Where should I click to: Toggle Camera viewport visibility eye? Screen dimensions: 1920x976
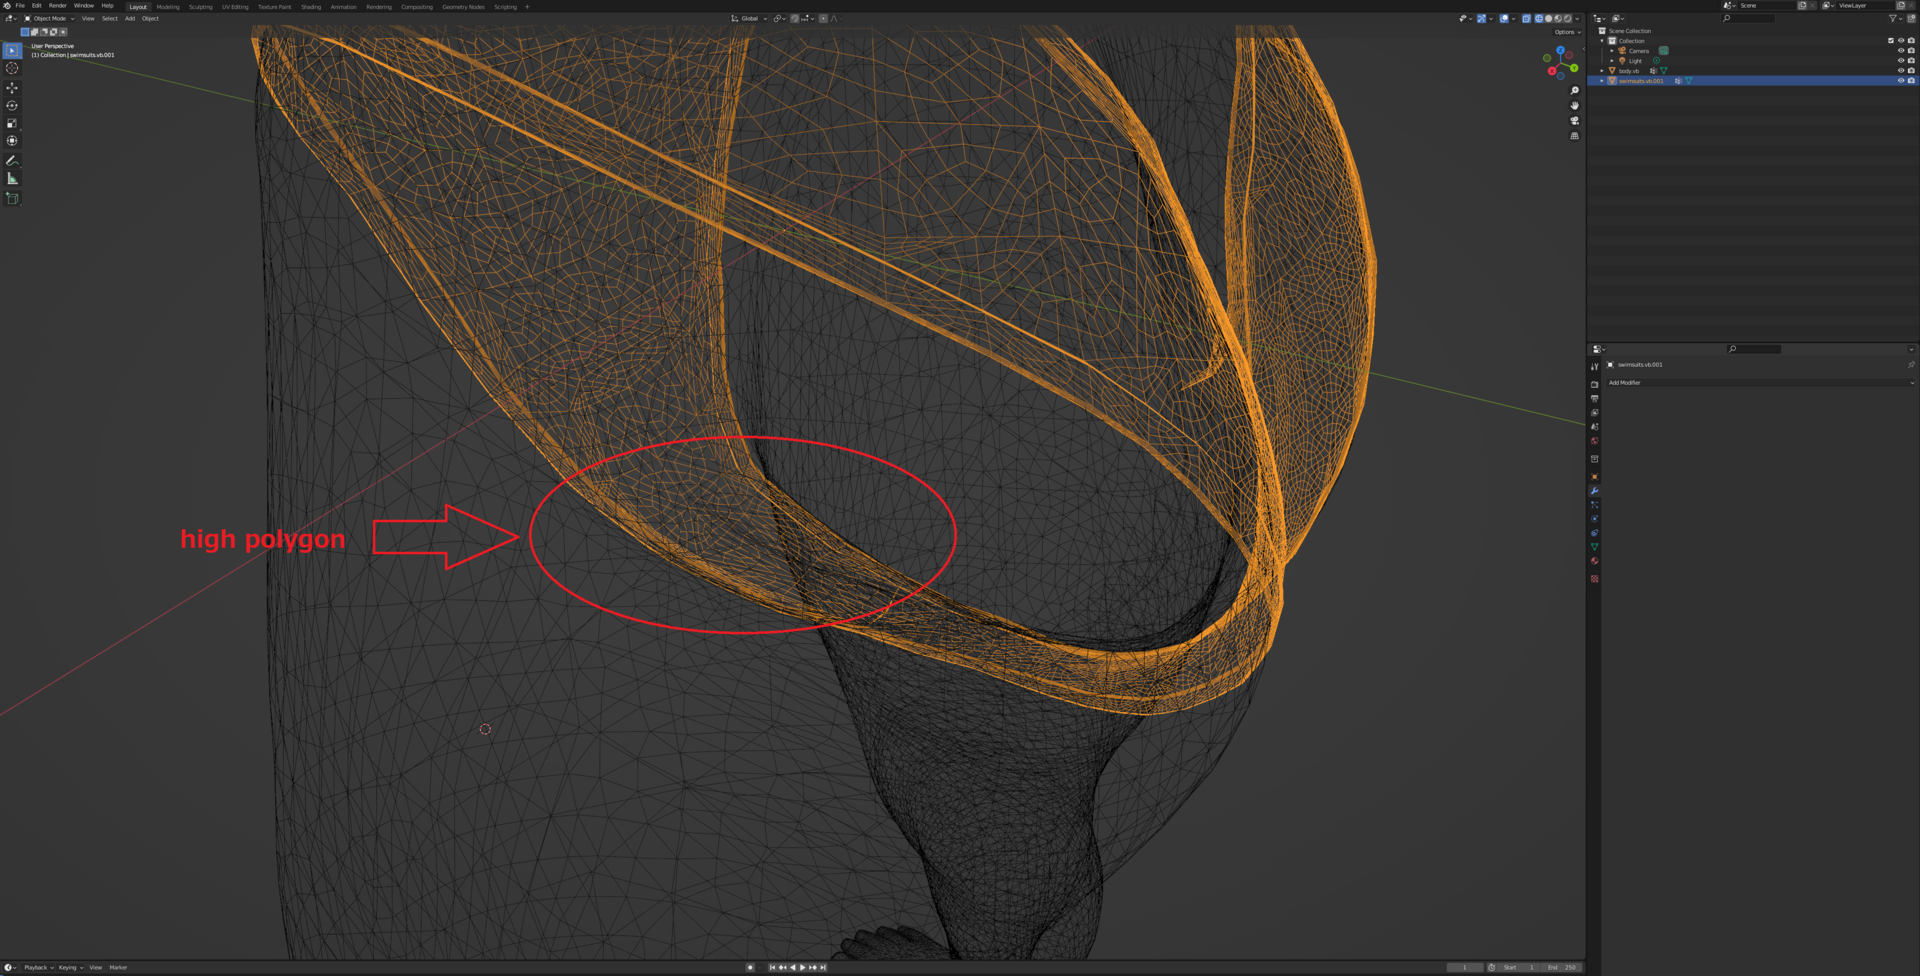coord(1901,51)
